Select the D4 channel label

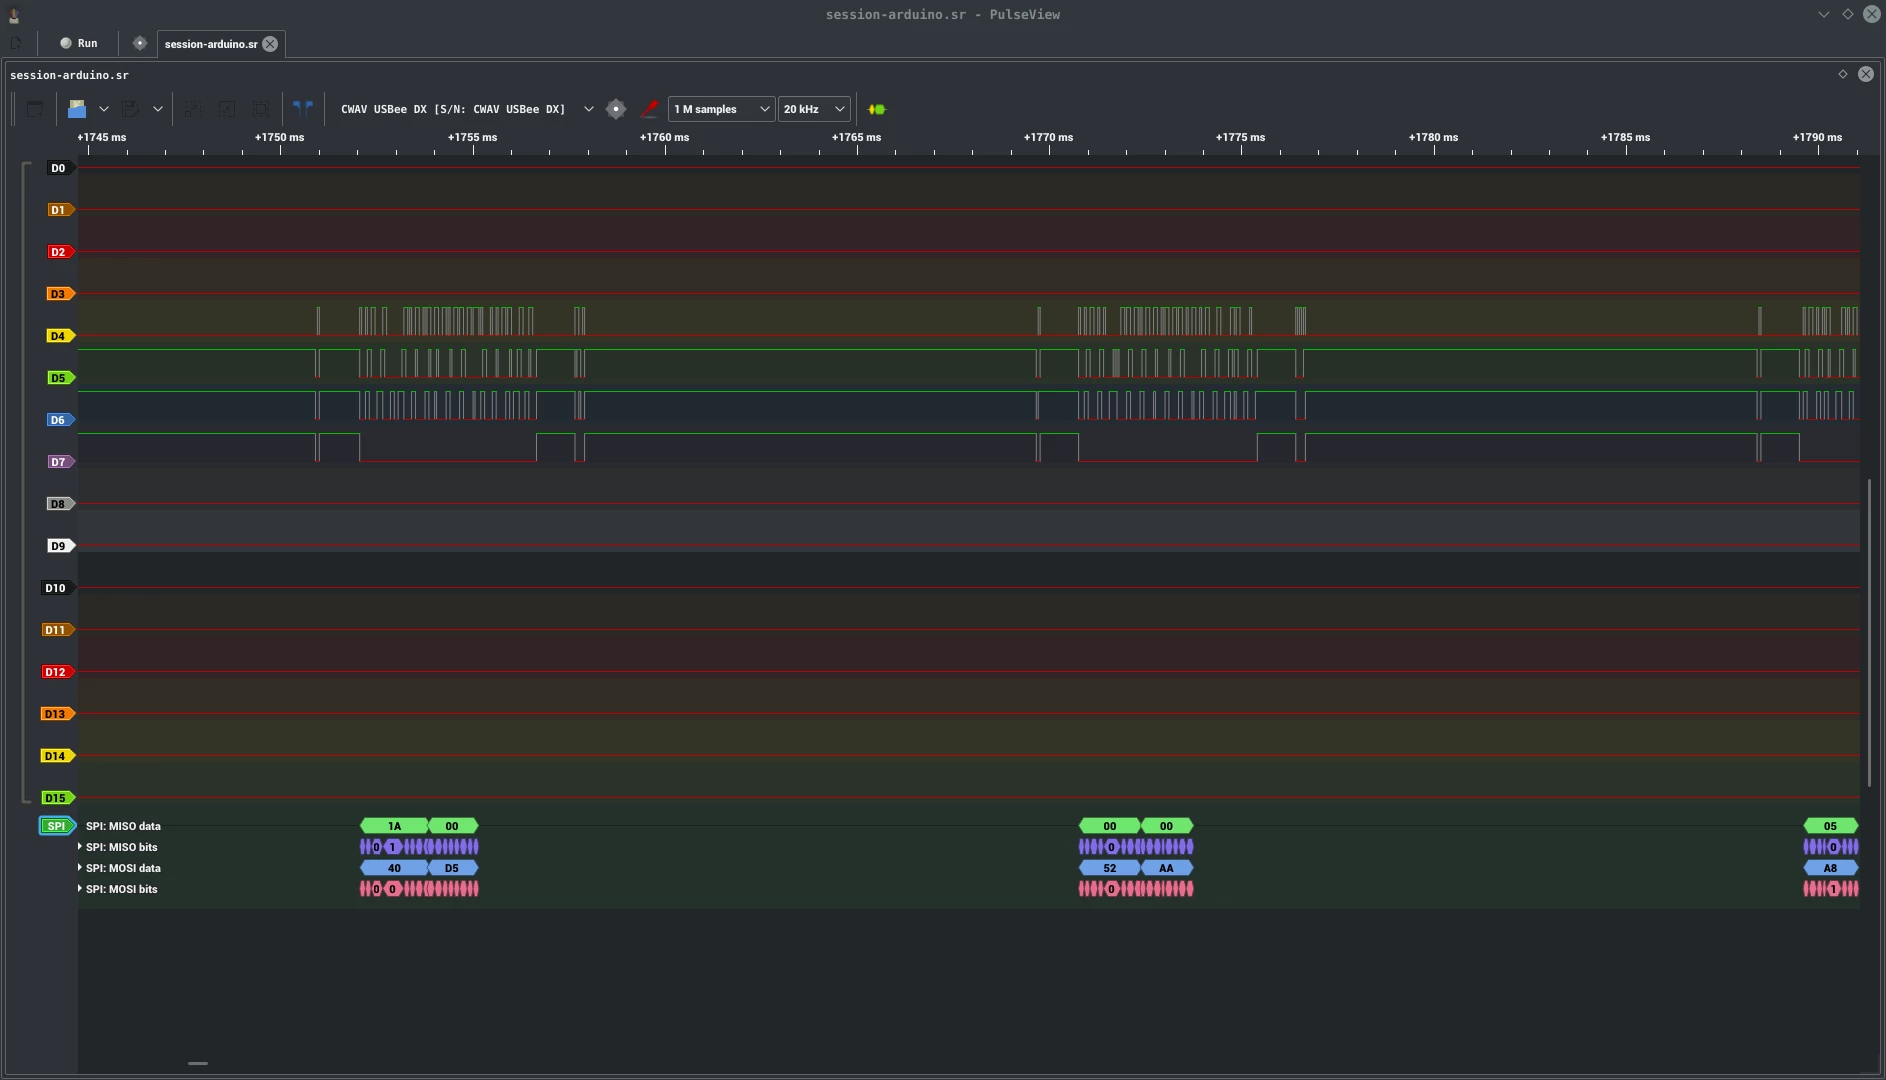pyautogui.click(x=58, y=336)
